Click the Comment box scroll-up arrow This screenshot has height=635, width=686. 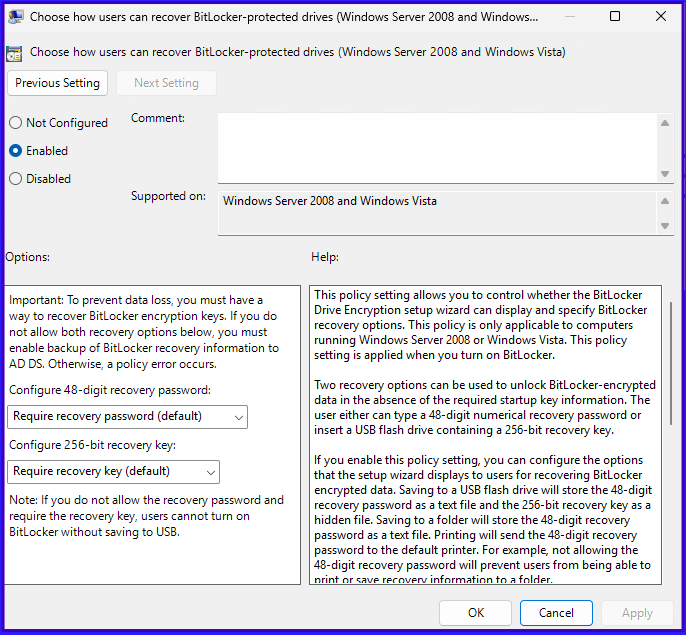[665, 122]
